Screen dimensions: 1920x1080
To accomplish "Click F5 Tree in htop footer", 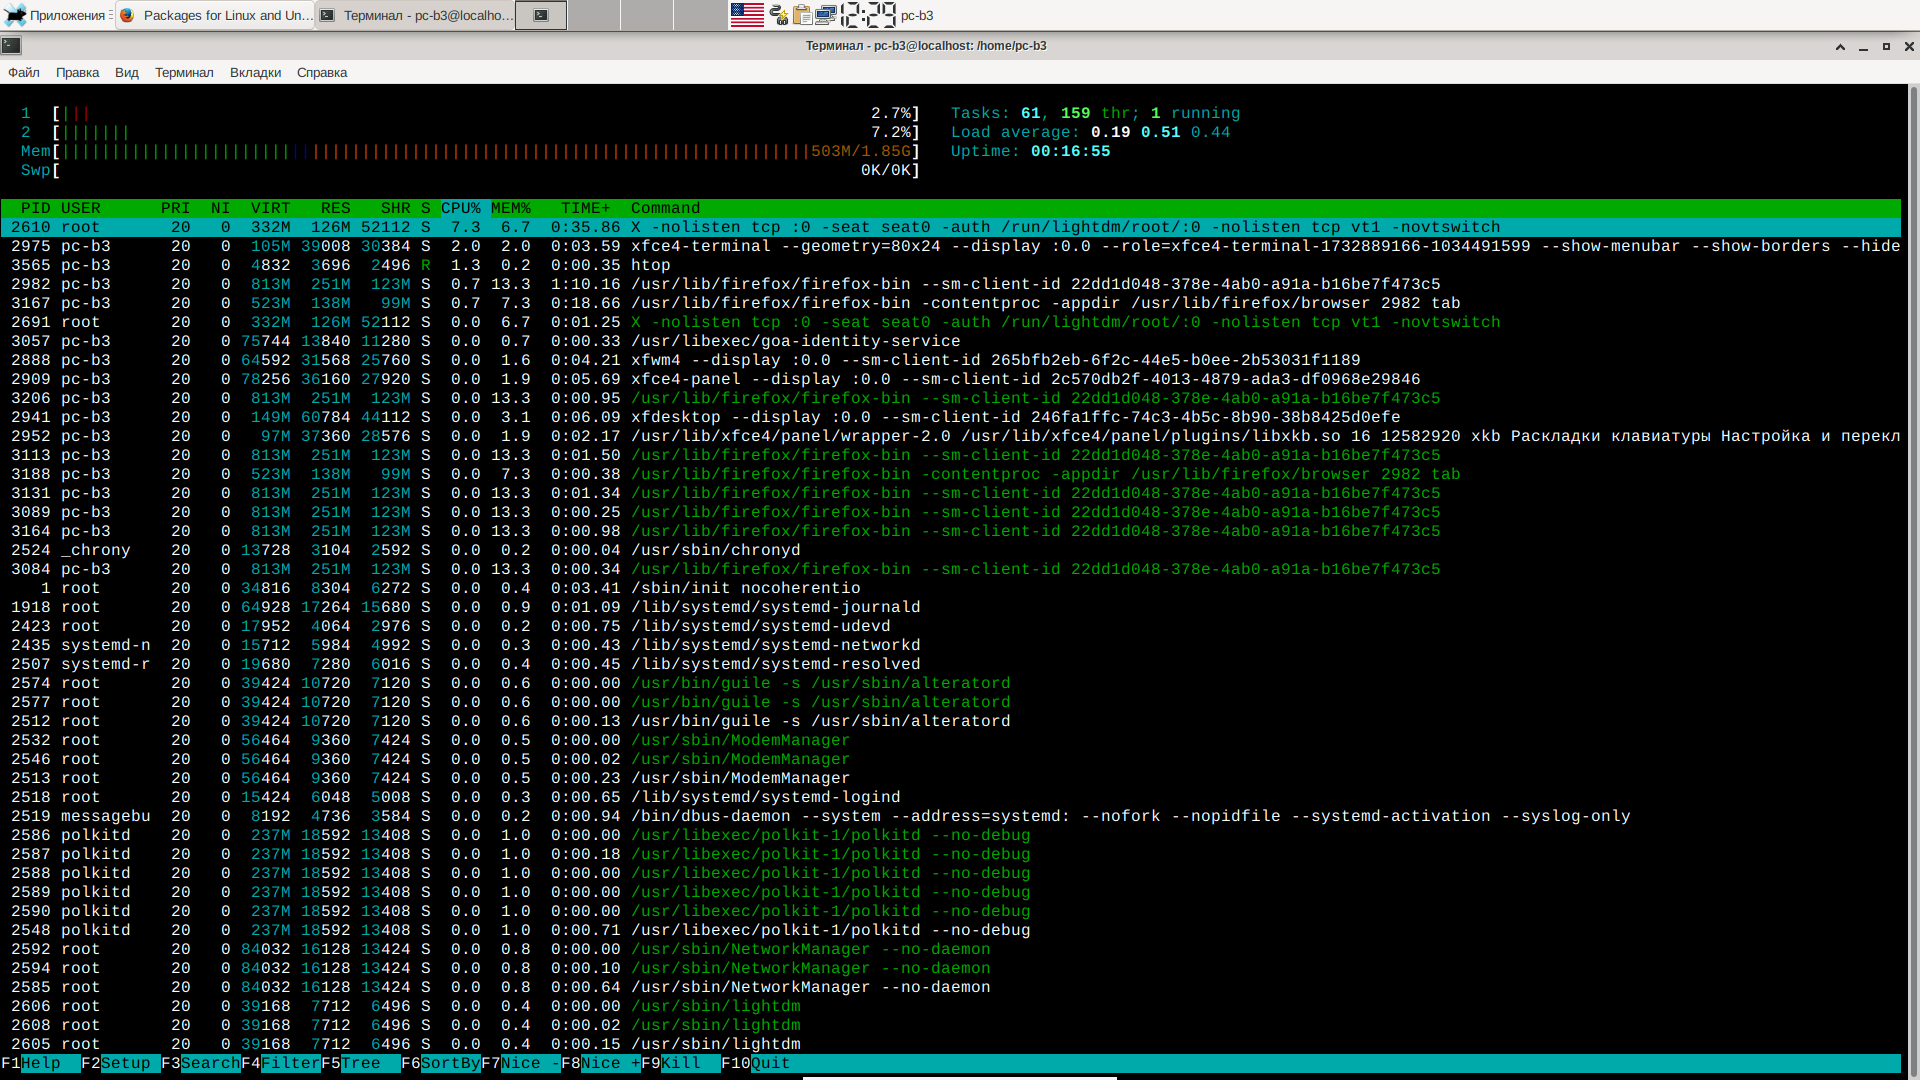I will 361,1063.
